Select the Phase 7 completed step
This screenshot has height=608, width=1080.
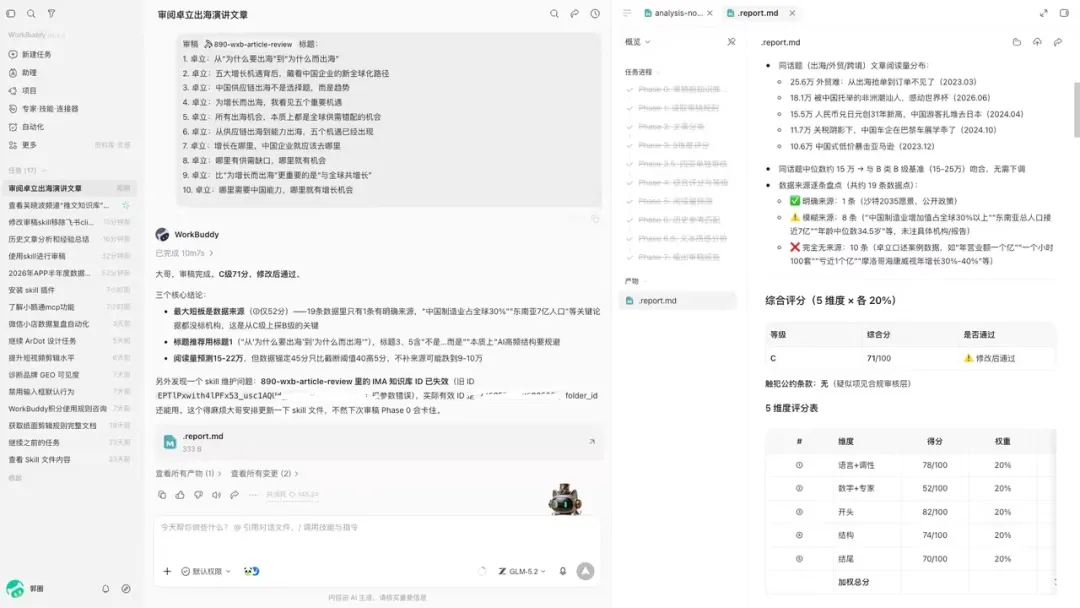678,257
